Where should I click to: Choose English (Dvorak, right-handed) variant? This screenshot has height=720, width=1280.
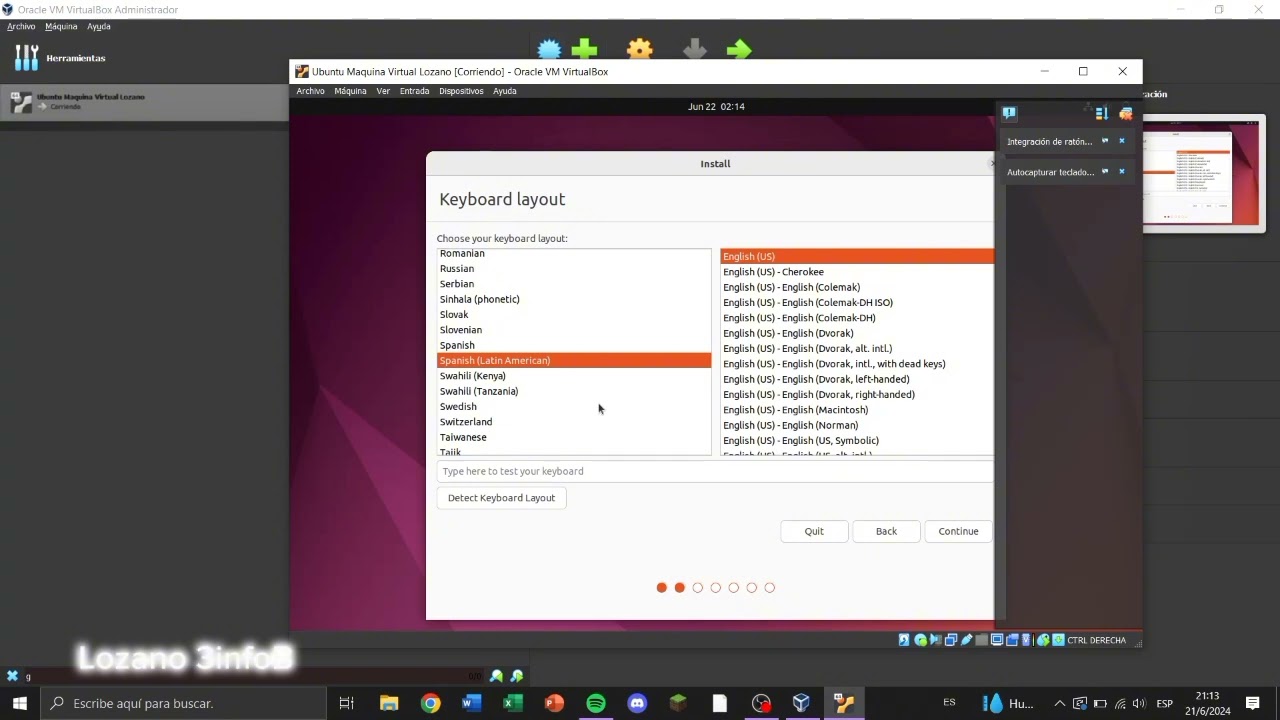click(857, 395)
